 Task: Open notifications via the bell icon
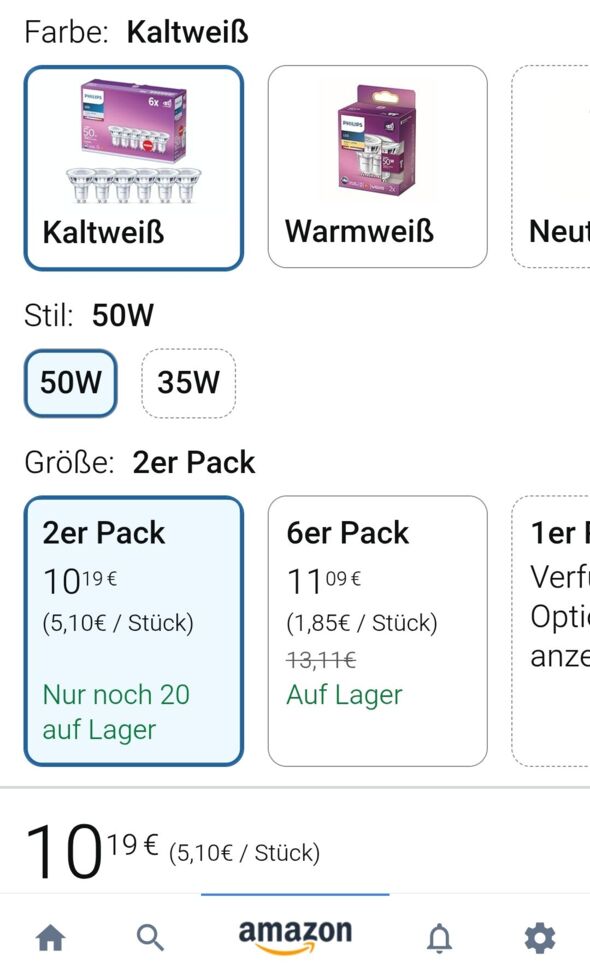click(440, 938)
